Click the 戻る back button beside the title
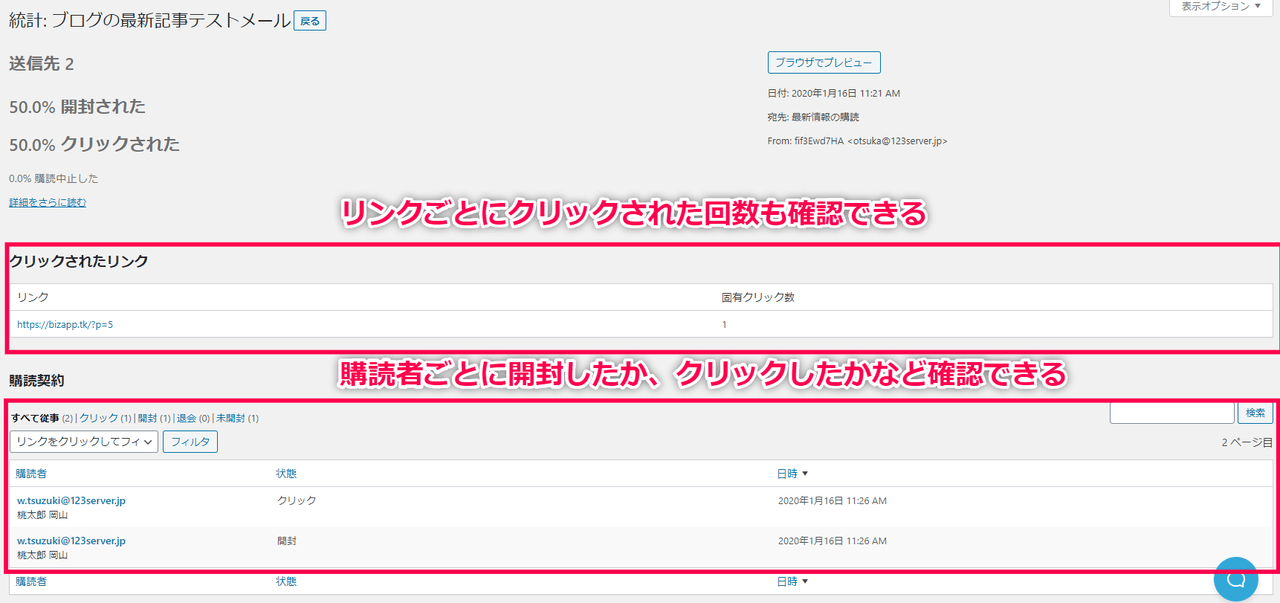1280x603 pixels. coord(310,21)
